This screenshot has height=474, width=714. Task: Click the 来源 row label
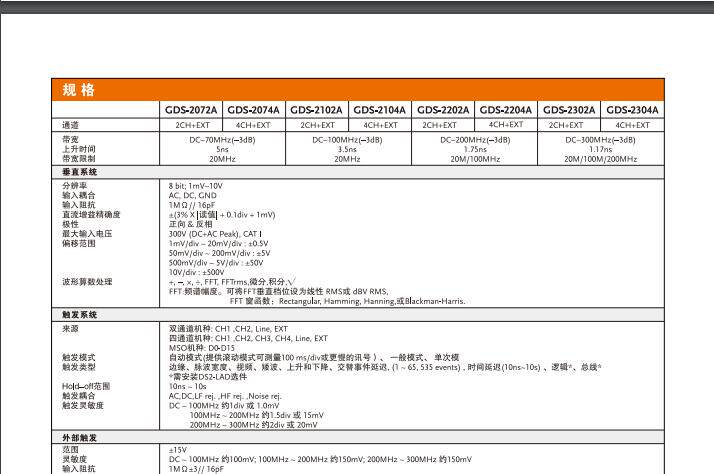(70, 328)
